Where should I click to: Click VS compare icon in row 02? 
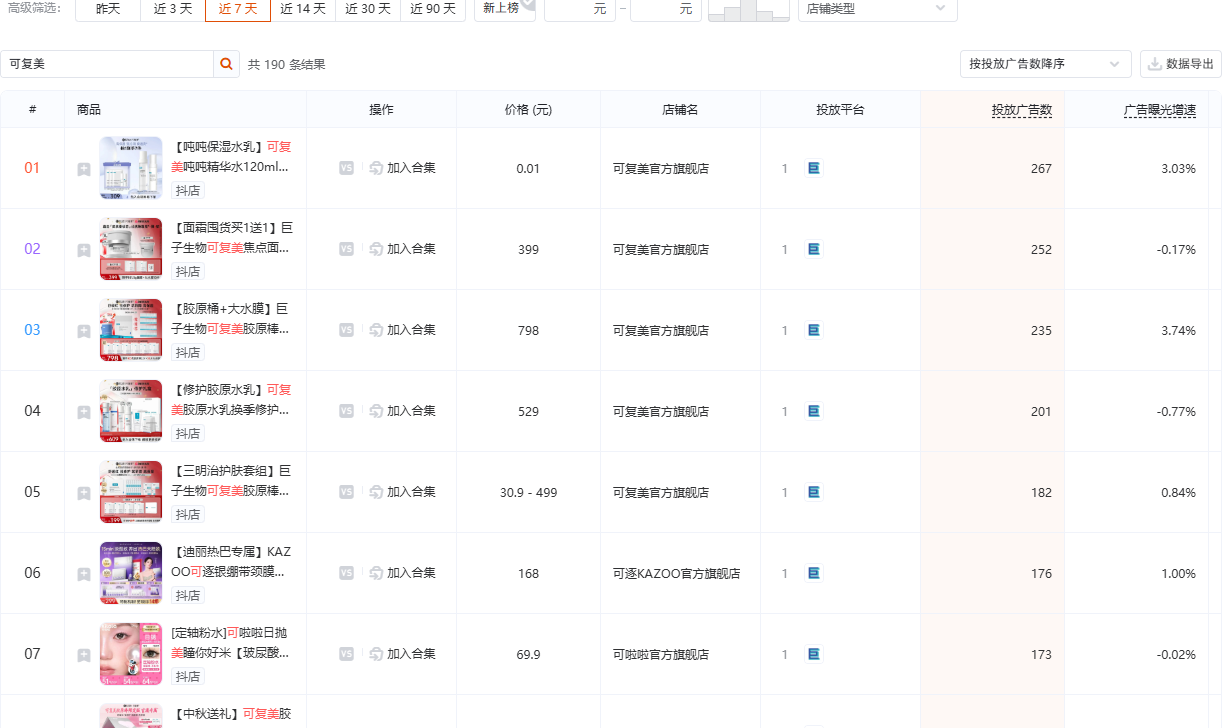[x=346, y=249]
